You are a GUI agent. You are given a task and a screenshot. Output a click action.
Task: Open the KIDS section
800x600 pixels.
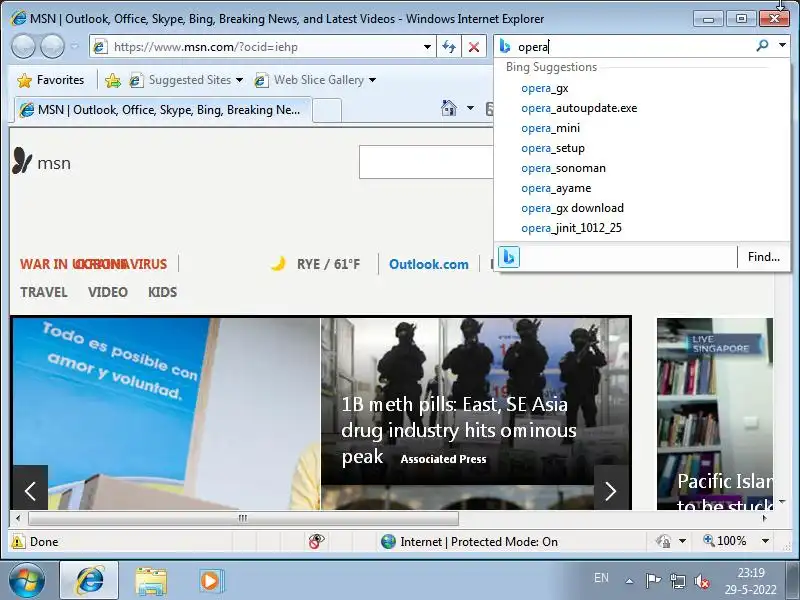[162, 292]
